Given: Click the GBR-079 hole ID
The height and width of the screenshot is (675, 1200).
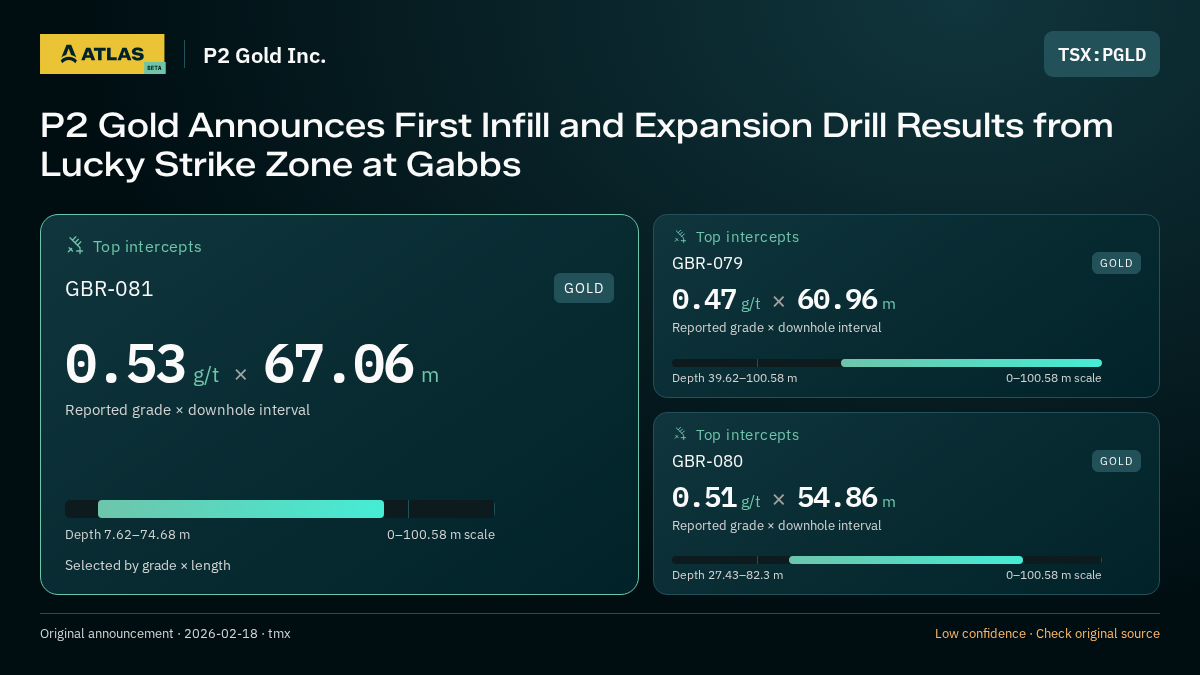Looking at the screenshot, I should pos(707,263).
